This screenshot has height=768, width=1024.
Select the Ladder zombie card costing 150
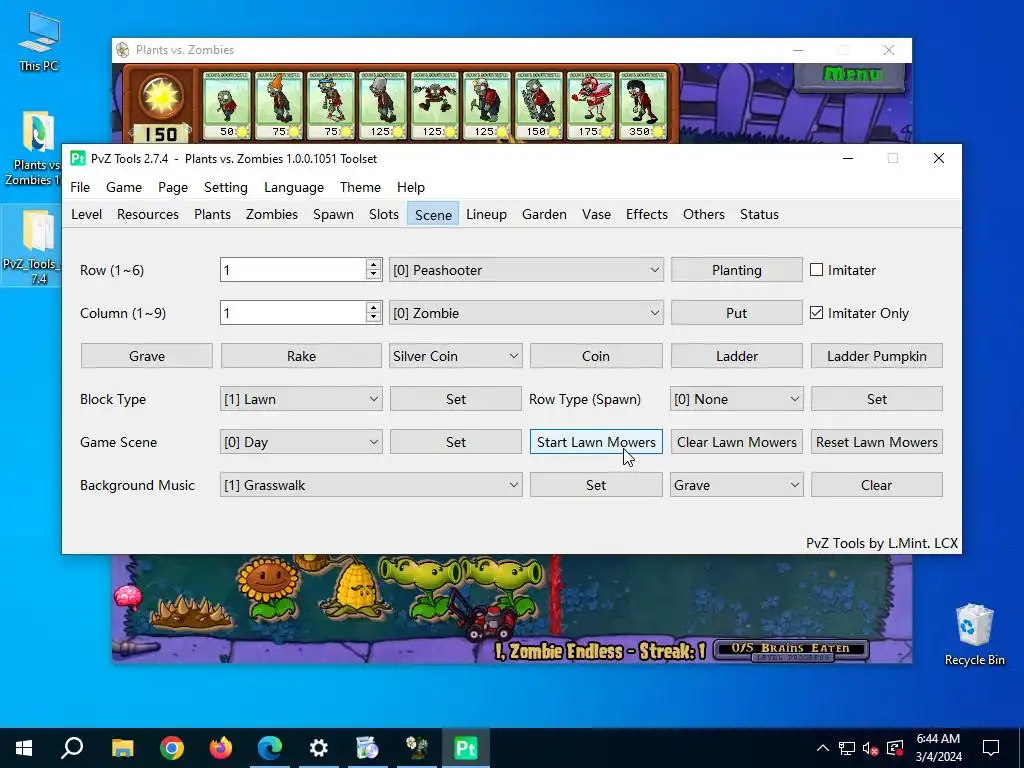539,105
